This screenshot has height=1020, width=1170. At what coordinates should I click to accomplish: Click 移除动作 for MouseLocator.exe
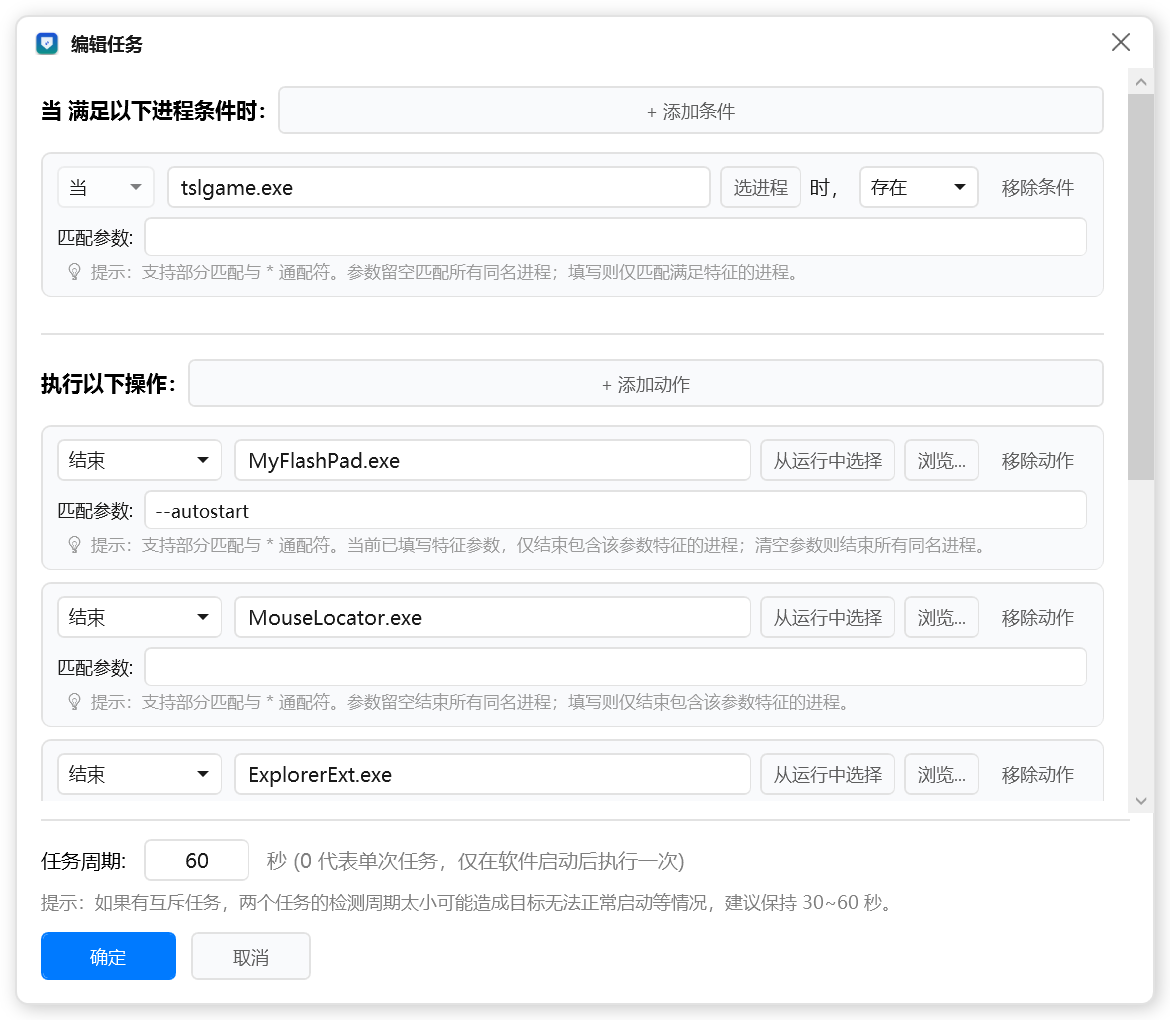pos(1037,617)
